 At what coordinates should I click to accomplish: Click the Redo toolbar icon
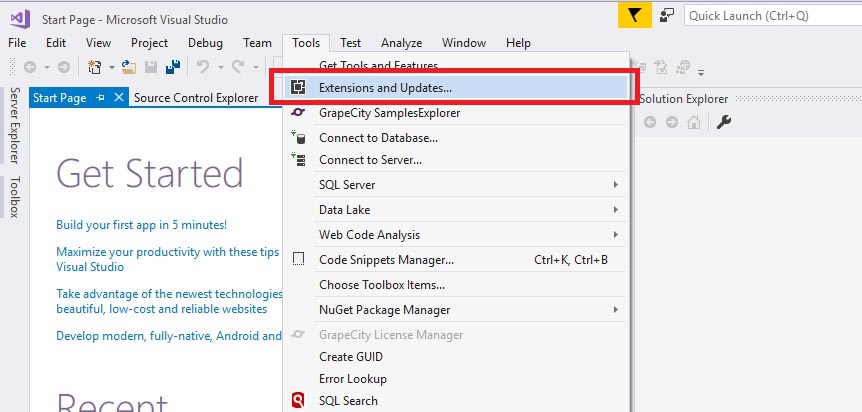point(238,67)
